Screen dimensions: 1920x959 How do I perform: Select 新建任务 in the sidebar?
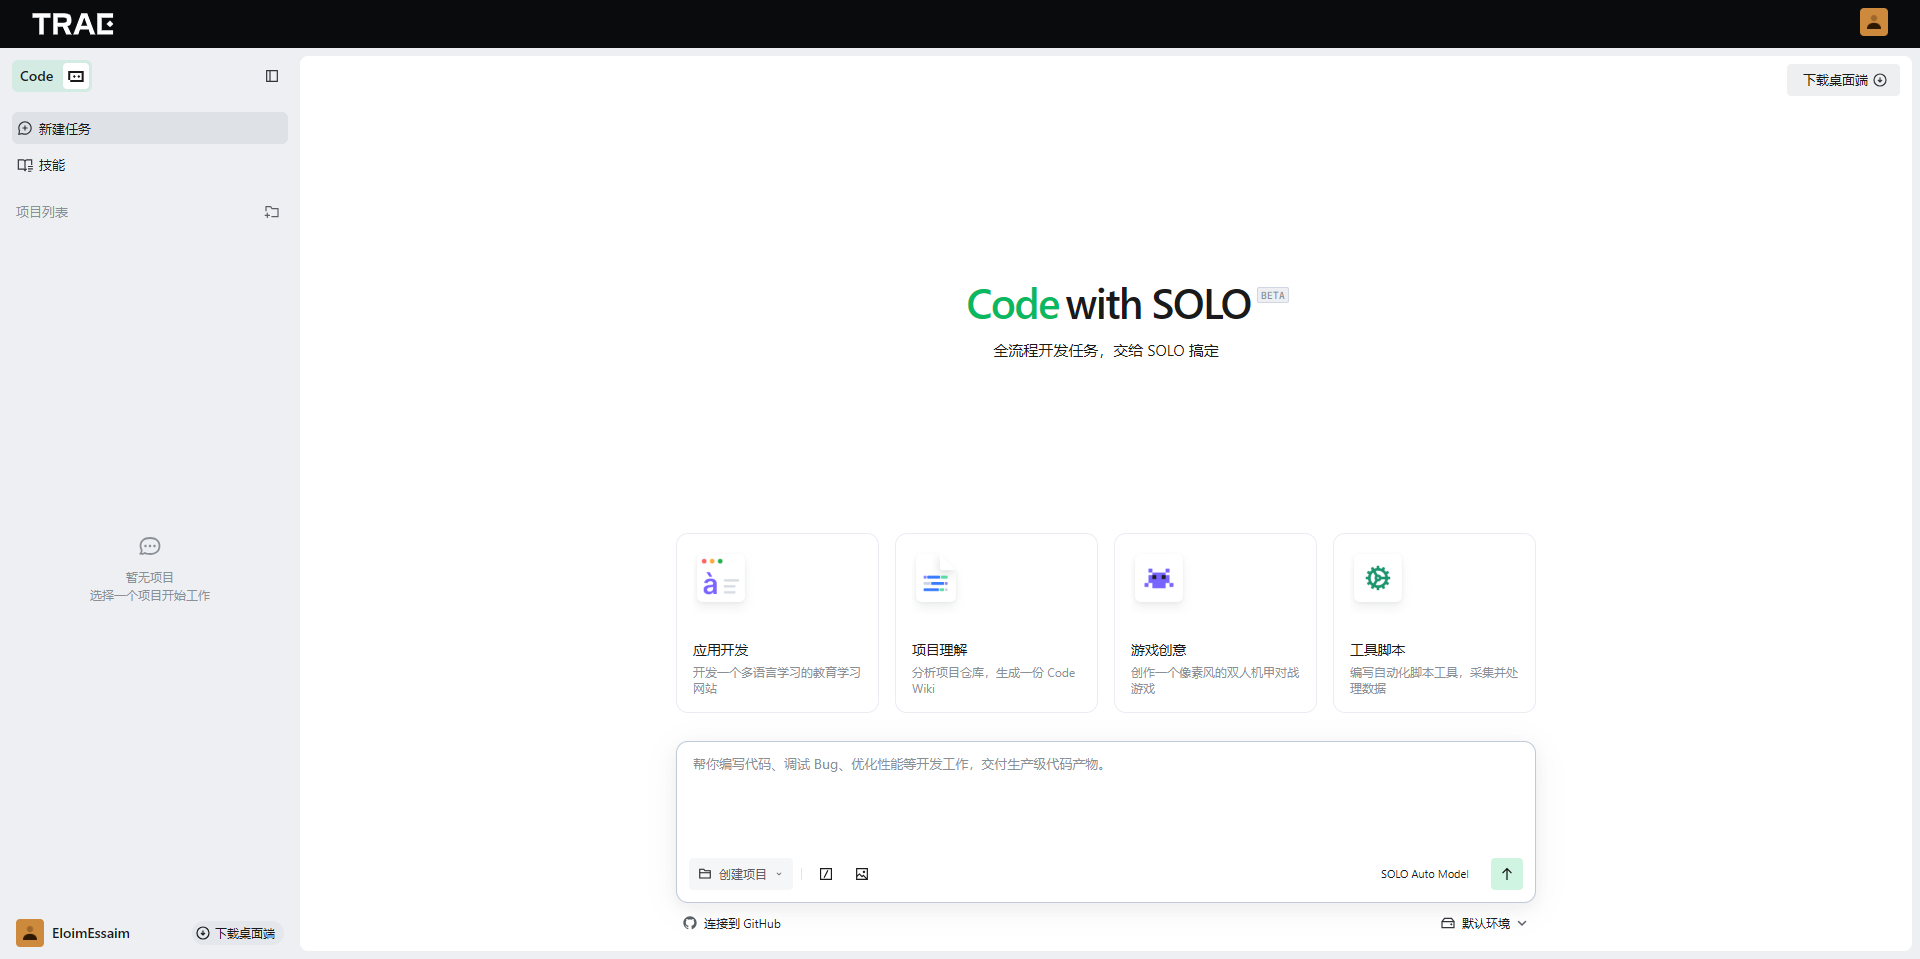[x=150, y=128]
